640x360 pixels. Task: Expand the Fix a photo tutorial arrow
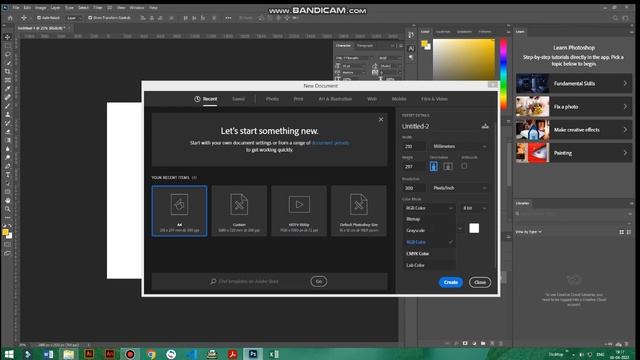click(625, 107)
